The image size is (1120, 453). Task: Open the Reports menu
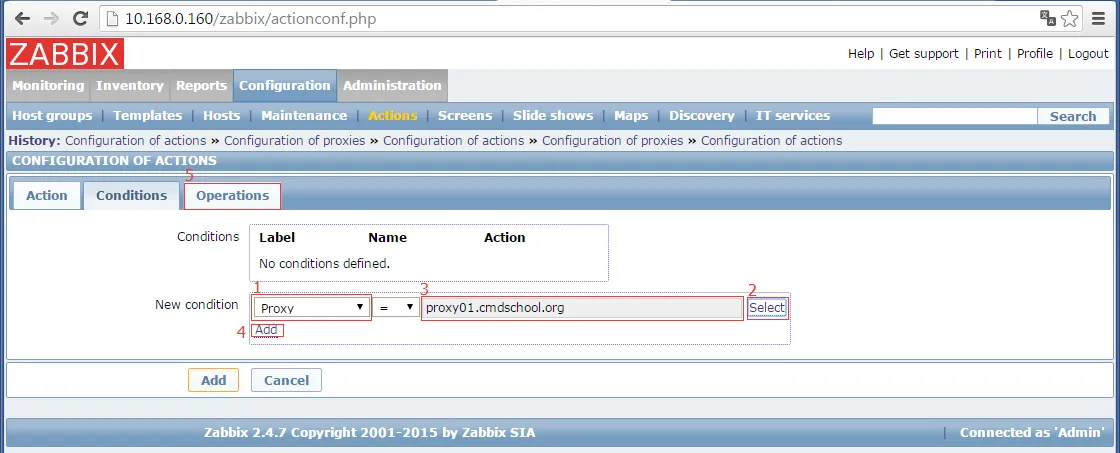point(201,85)
